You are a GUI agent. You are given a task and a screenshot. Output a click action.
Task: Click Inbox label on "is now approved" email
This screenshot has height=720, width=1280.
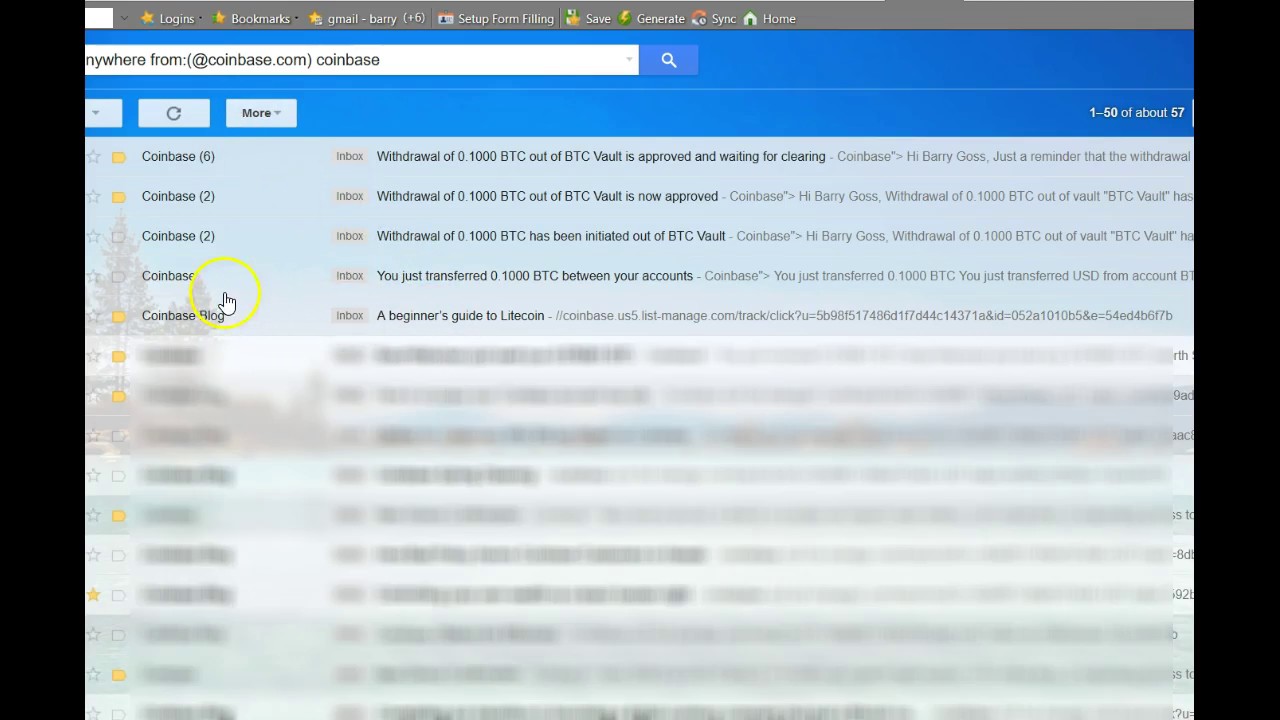tap(350, 196)
